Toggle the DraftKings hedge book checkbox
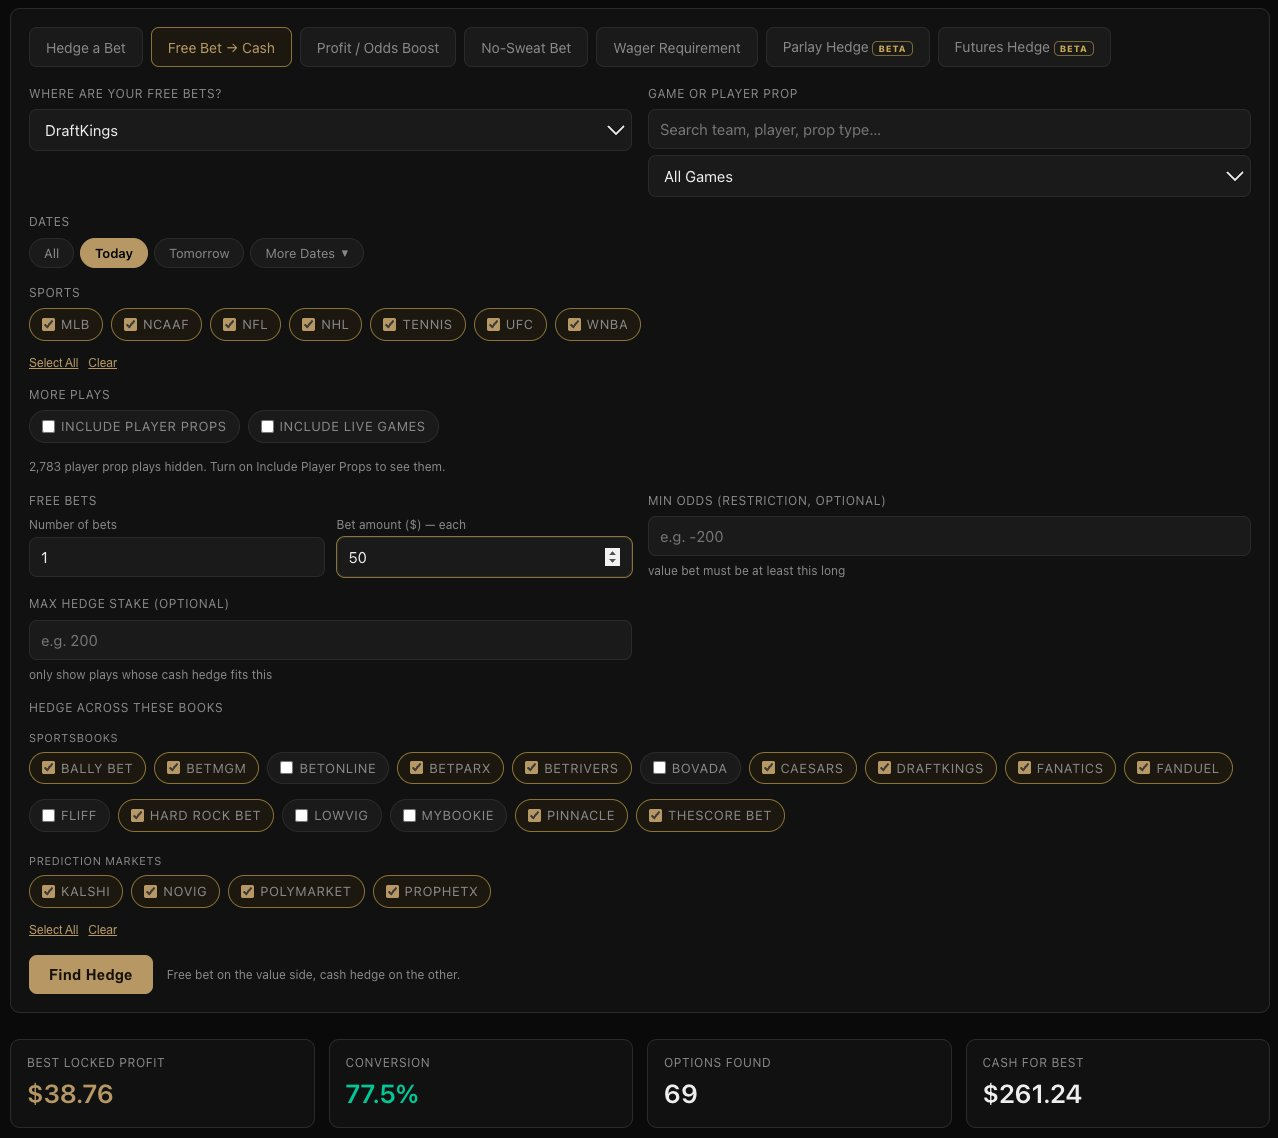 (884, 768)
